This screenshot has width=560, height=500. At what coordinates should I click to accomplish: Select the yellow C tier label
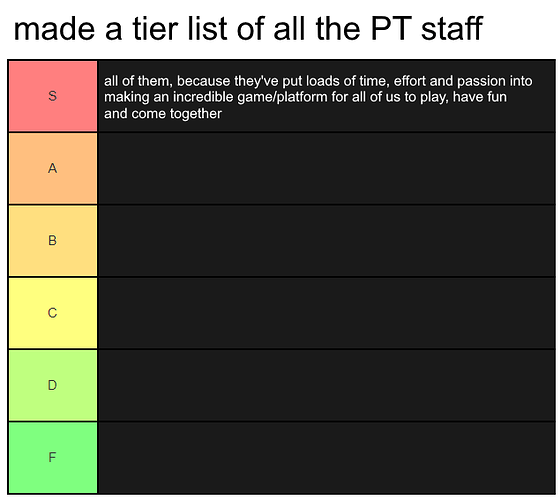(53, 313)
